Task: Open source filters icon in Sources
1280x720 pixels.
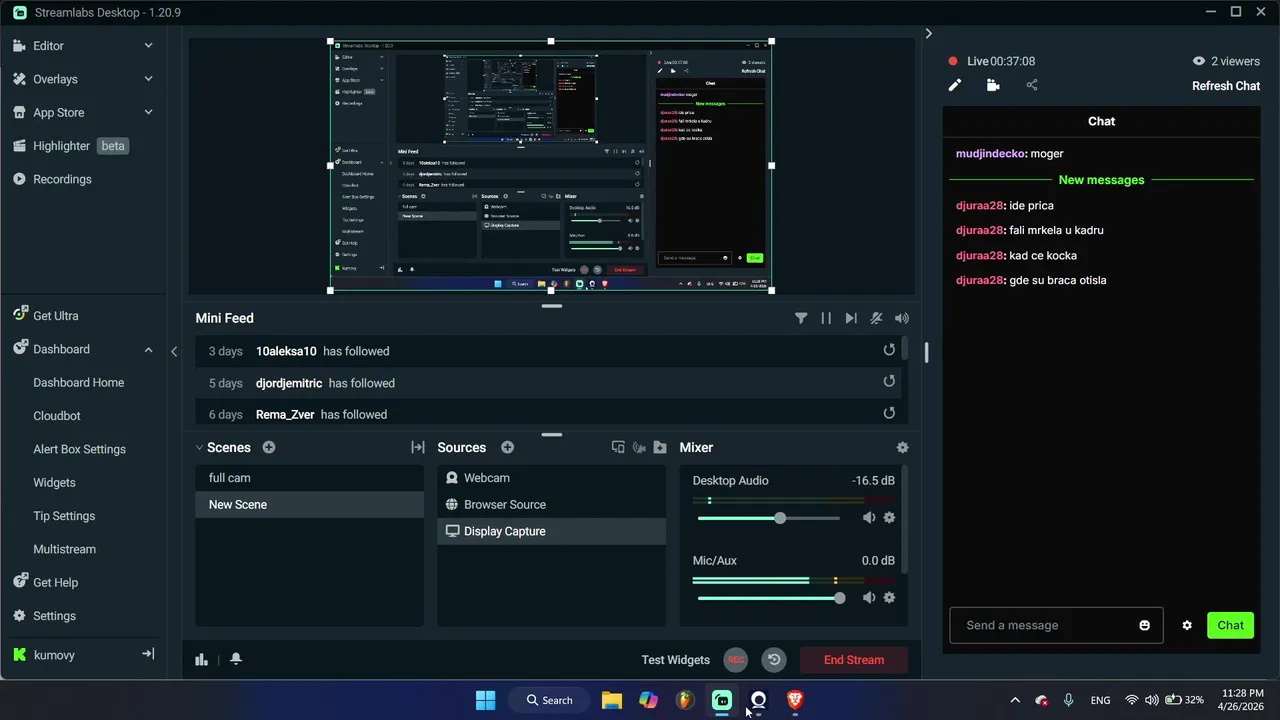Action: tap(639, 447)
